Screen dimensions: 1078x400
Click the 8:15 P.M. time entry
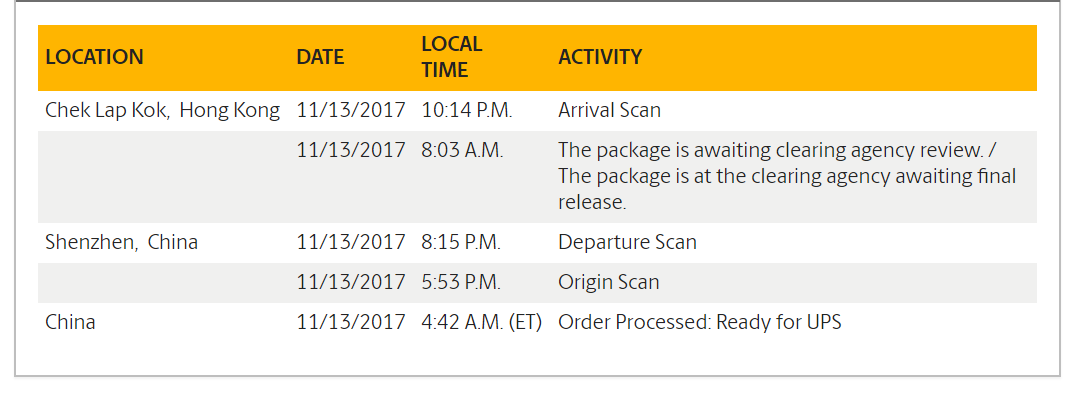click(x=461, y=242)
